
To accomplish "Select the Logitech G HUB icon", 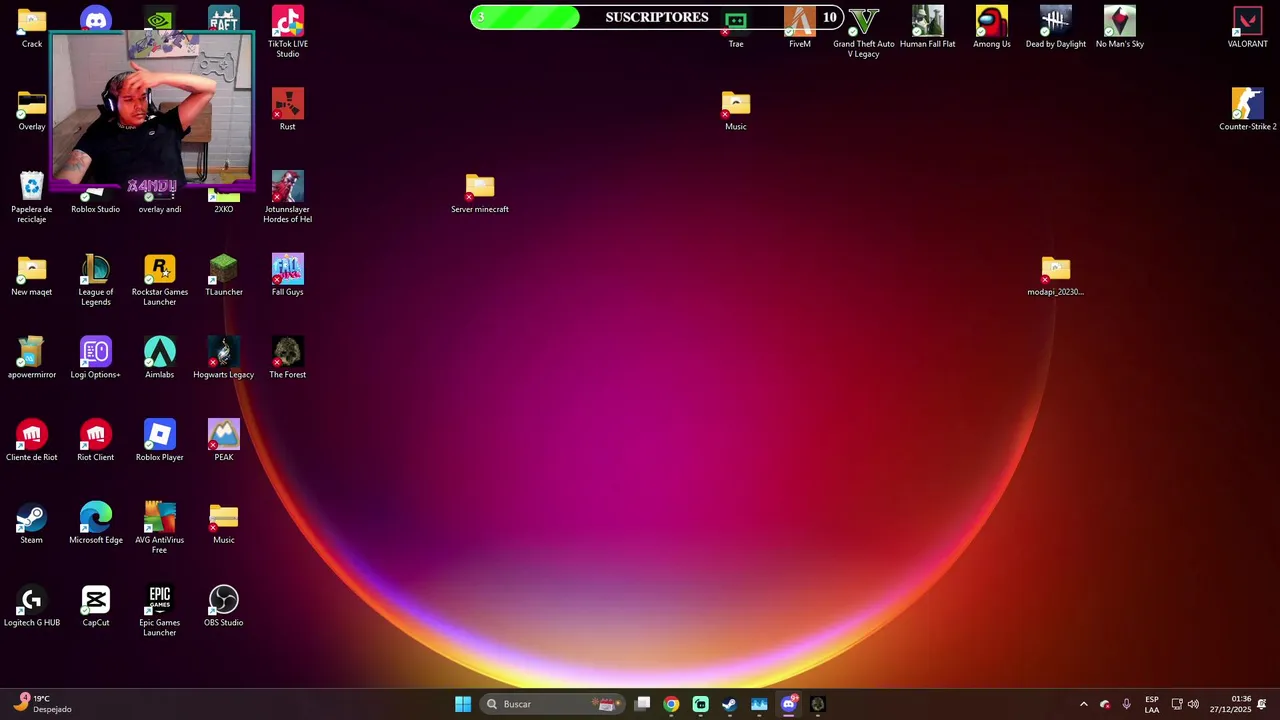I will [32, 607].
